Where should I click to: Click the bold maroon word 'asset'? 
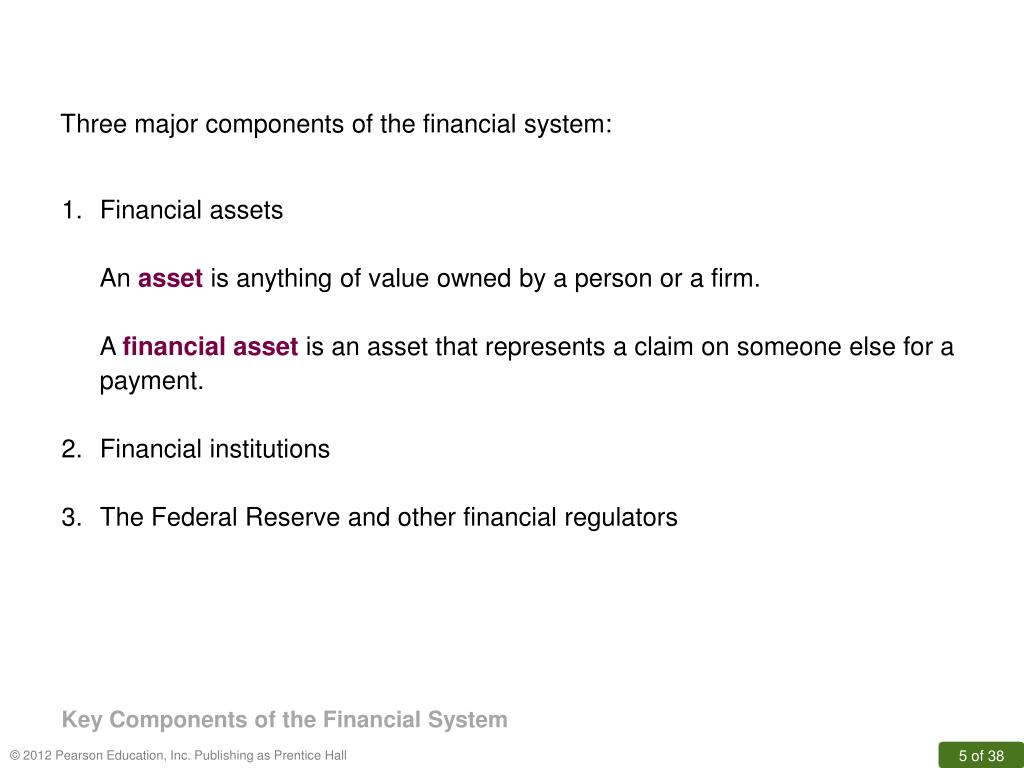click(170, 278)
